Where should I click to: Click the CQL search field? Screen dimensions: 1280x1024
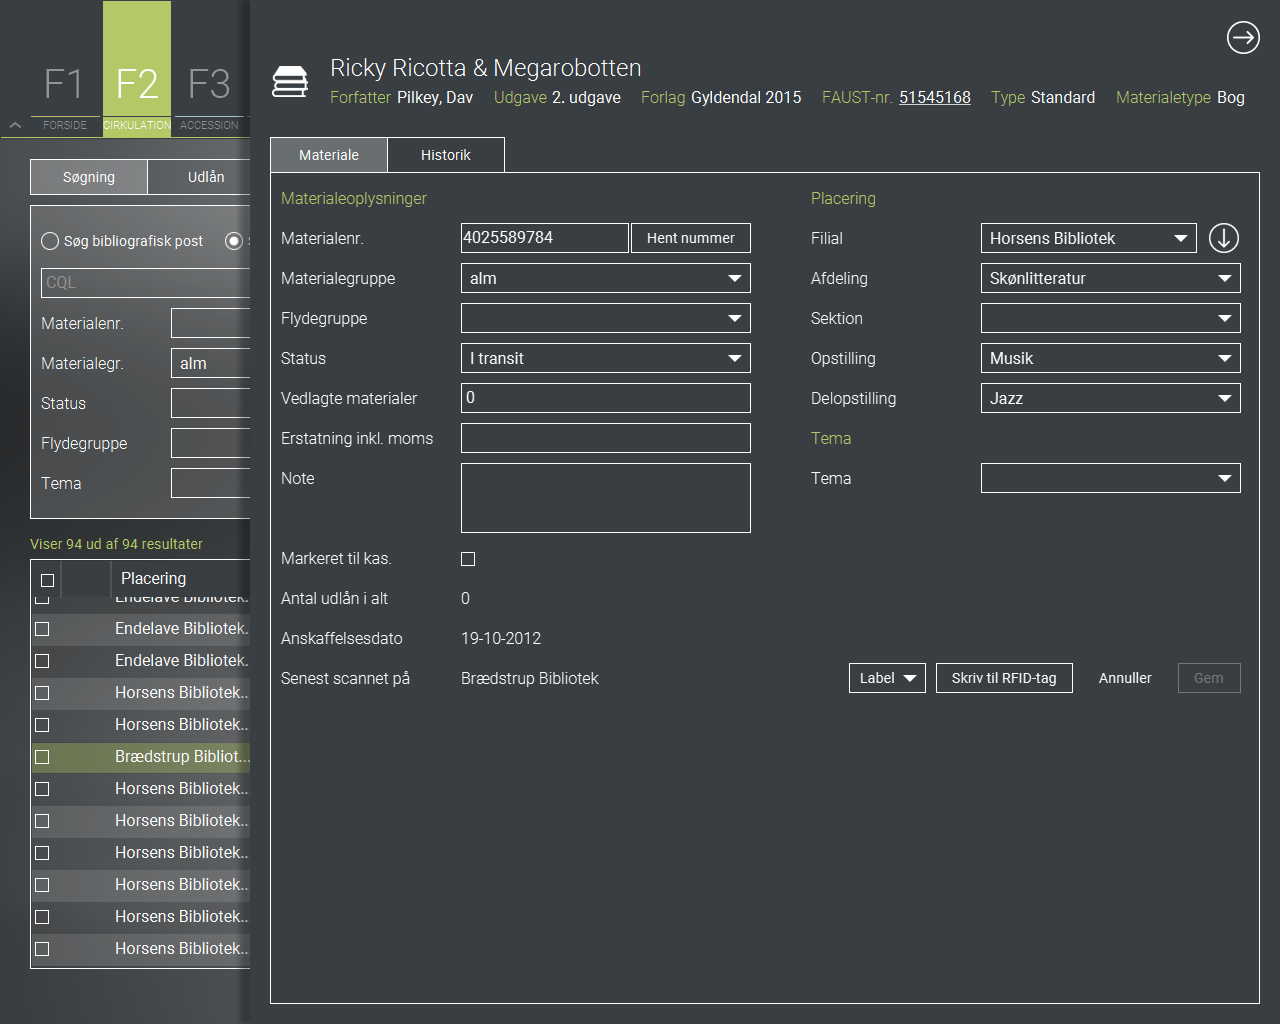point(146,283)
